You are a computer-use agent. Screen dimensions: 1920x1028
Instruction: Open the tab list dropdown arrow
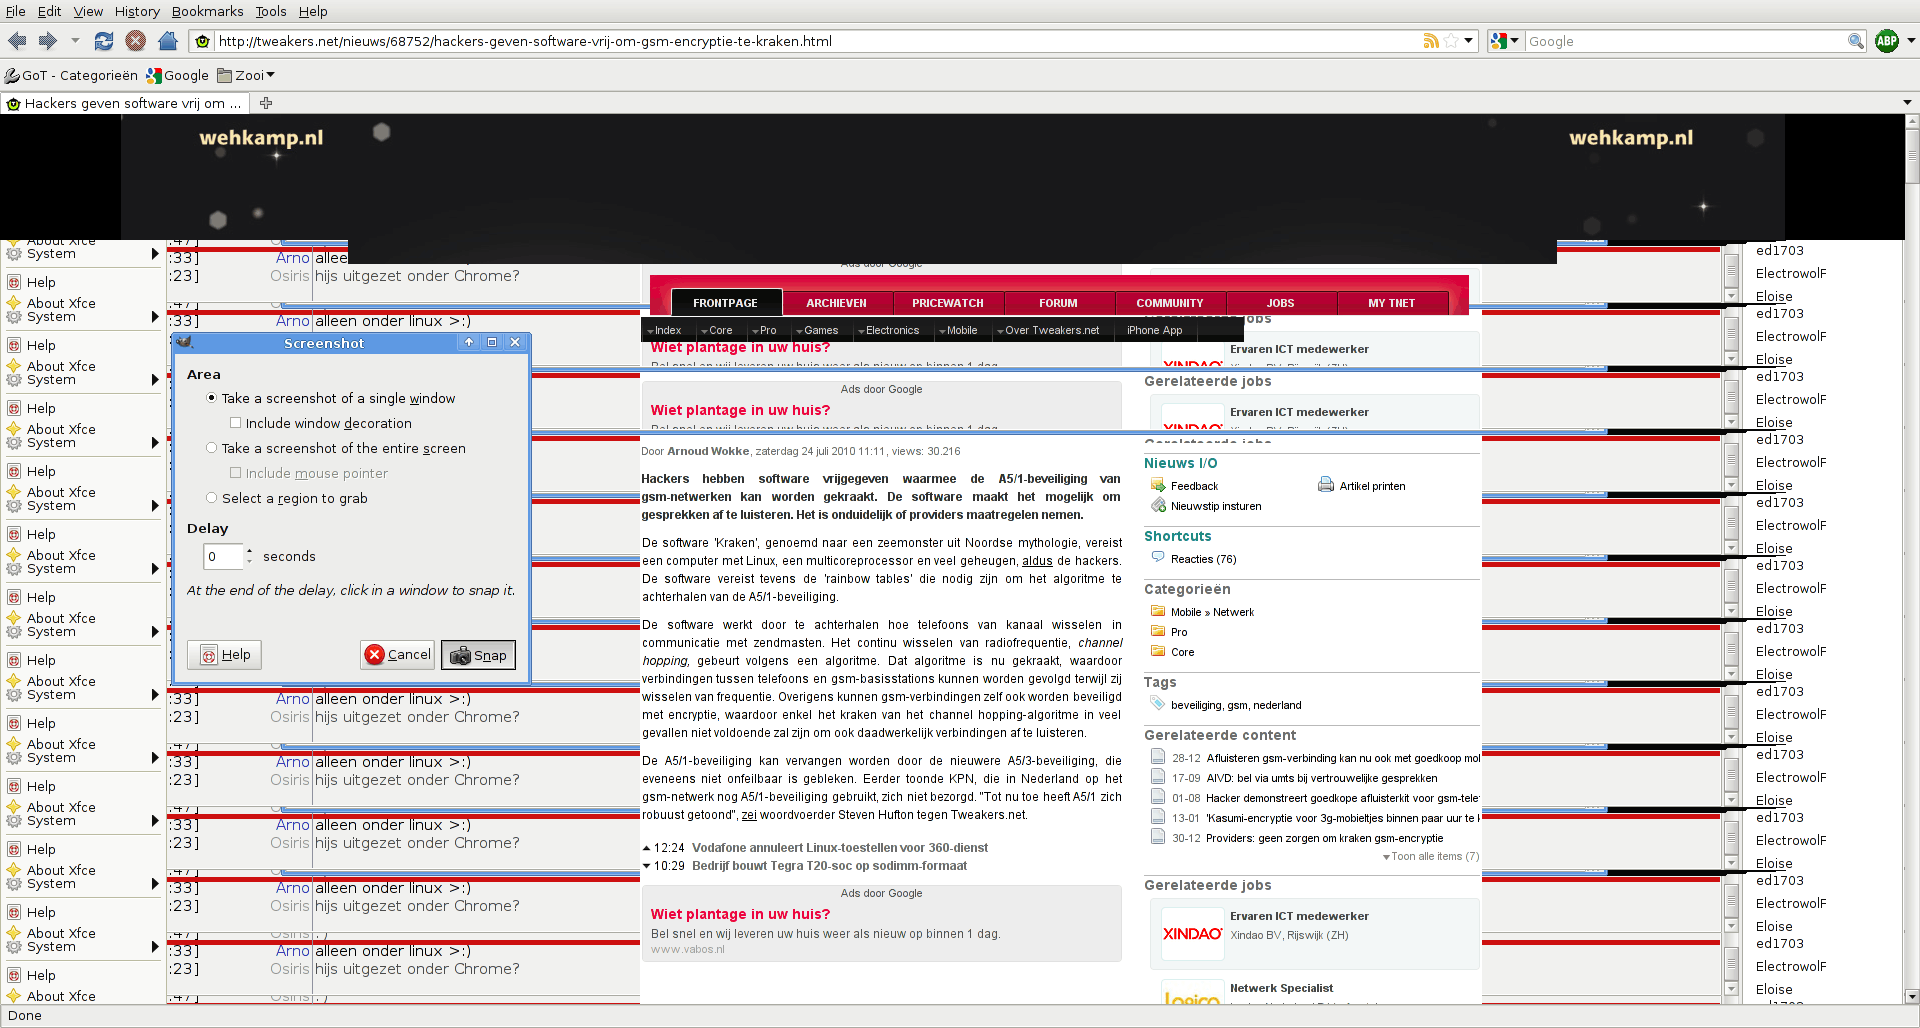point(1907,103)
